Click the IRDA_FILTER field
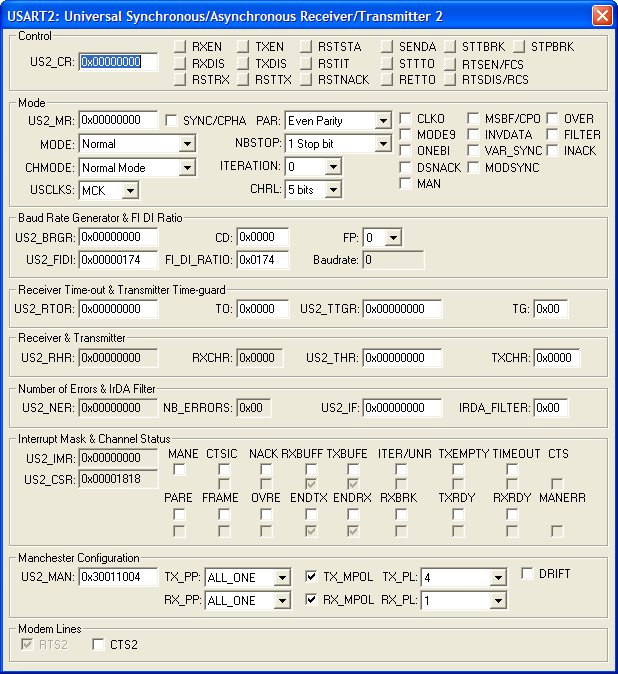Viewport: 618px width, 674px height. [551, 407]
